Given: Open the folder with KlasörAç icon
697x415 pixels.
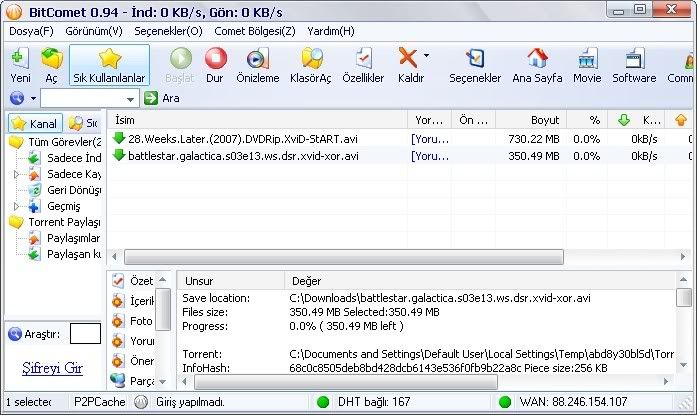Looking at the screenshot, I should click(311, 59).
